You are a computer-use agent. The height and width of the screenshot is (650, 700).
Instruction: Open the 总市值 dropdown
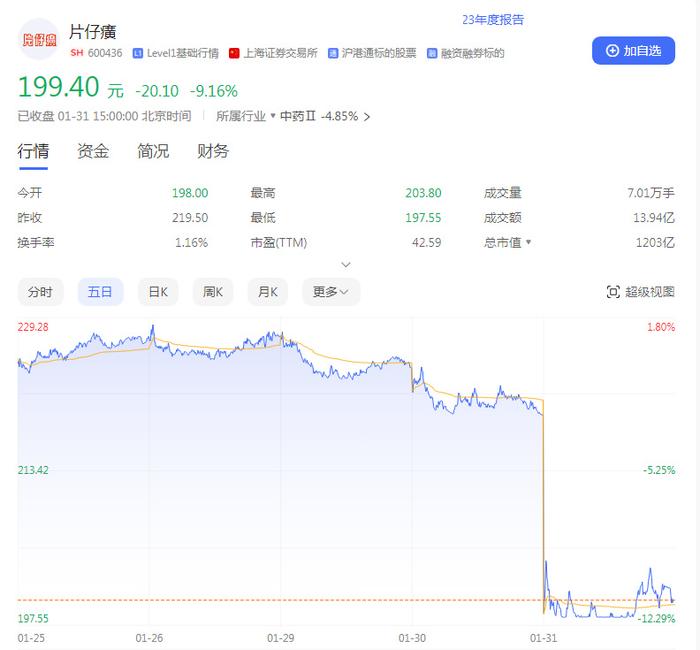click(507, 242)
